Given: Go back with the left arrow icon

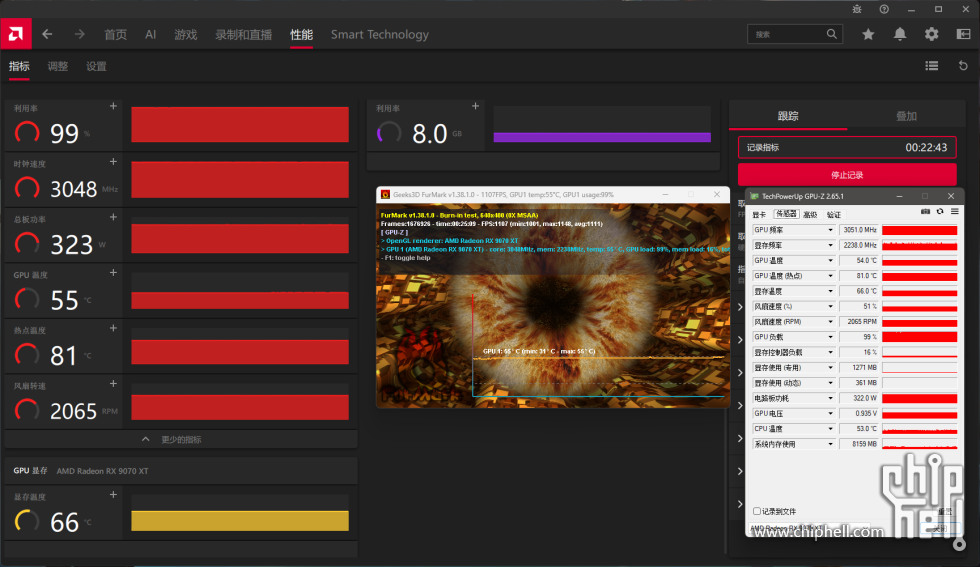Looking at the screenshot, I should 47,34.
